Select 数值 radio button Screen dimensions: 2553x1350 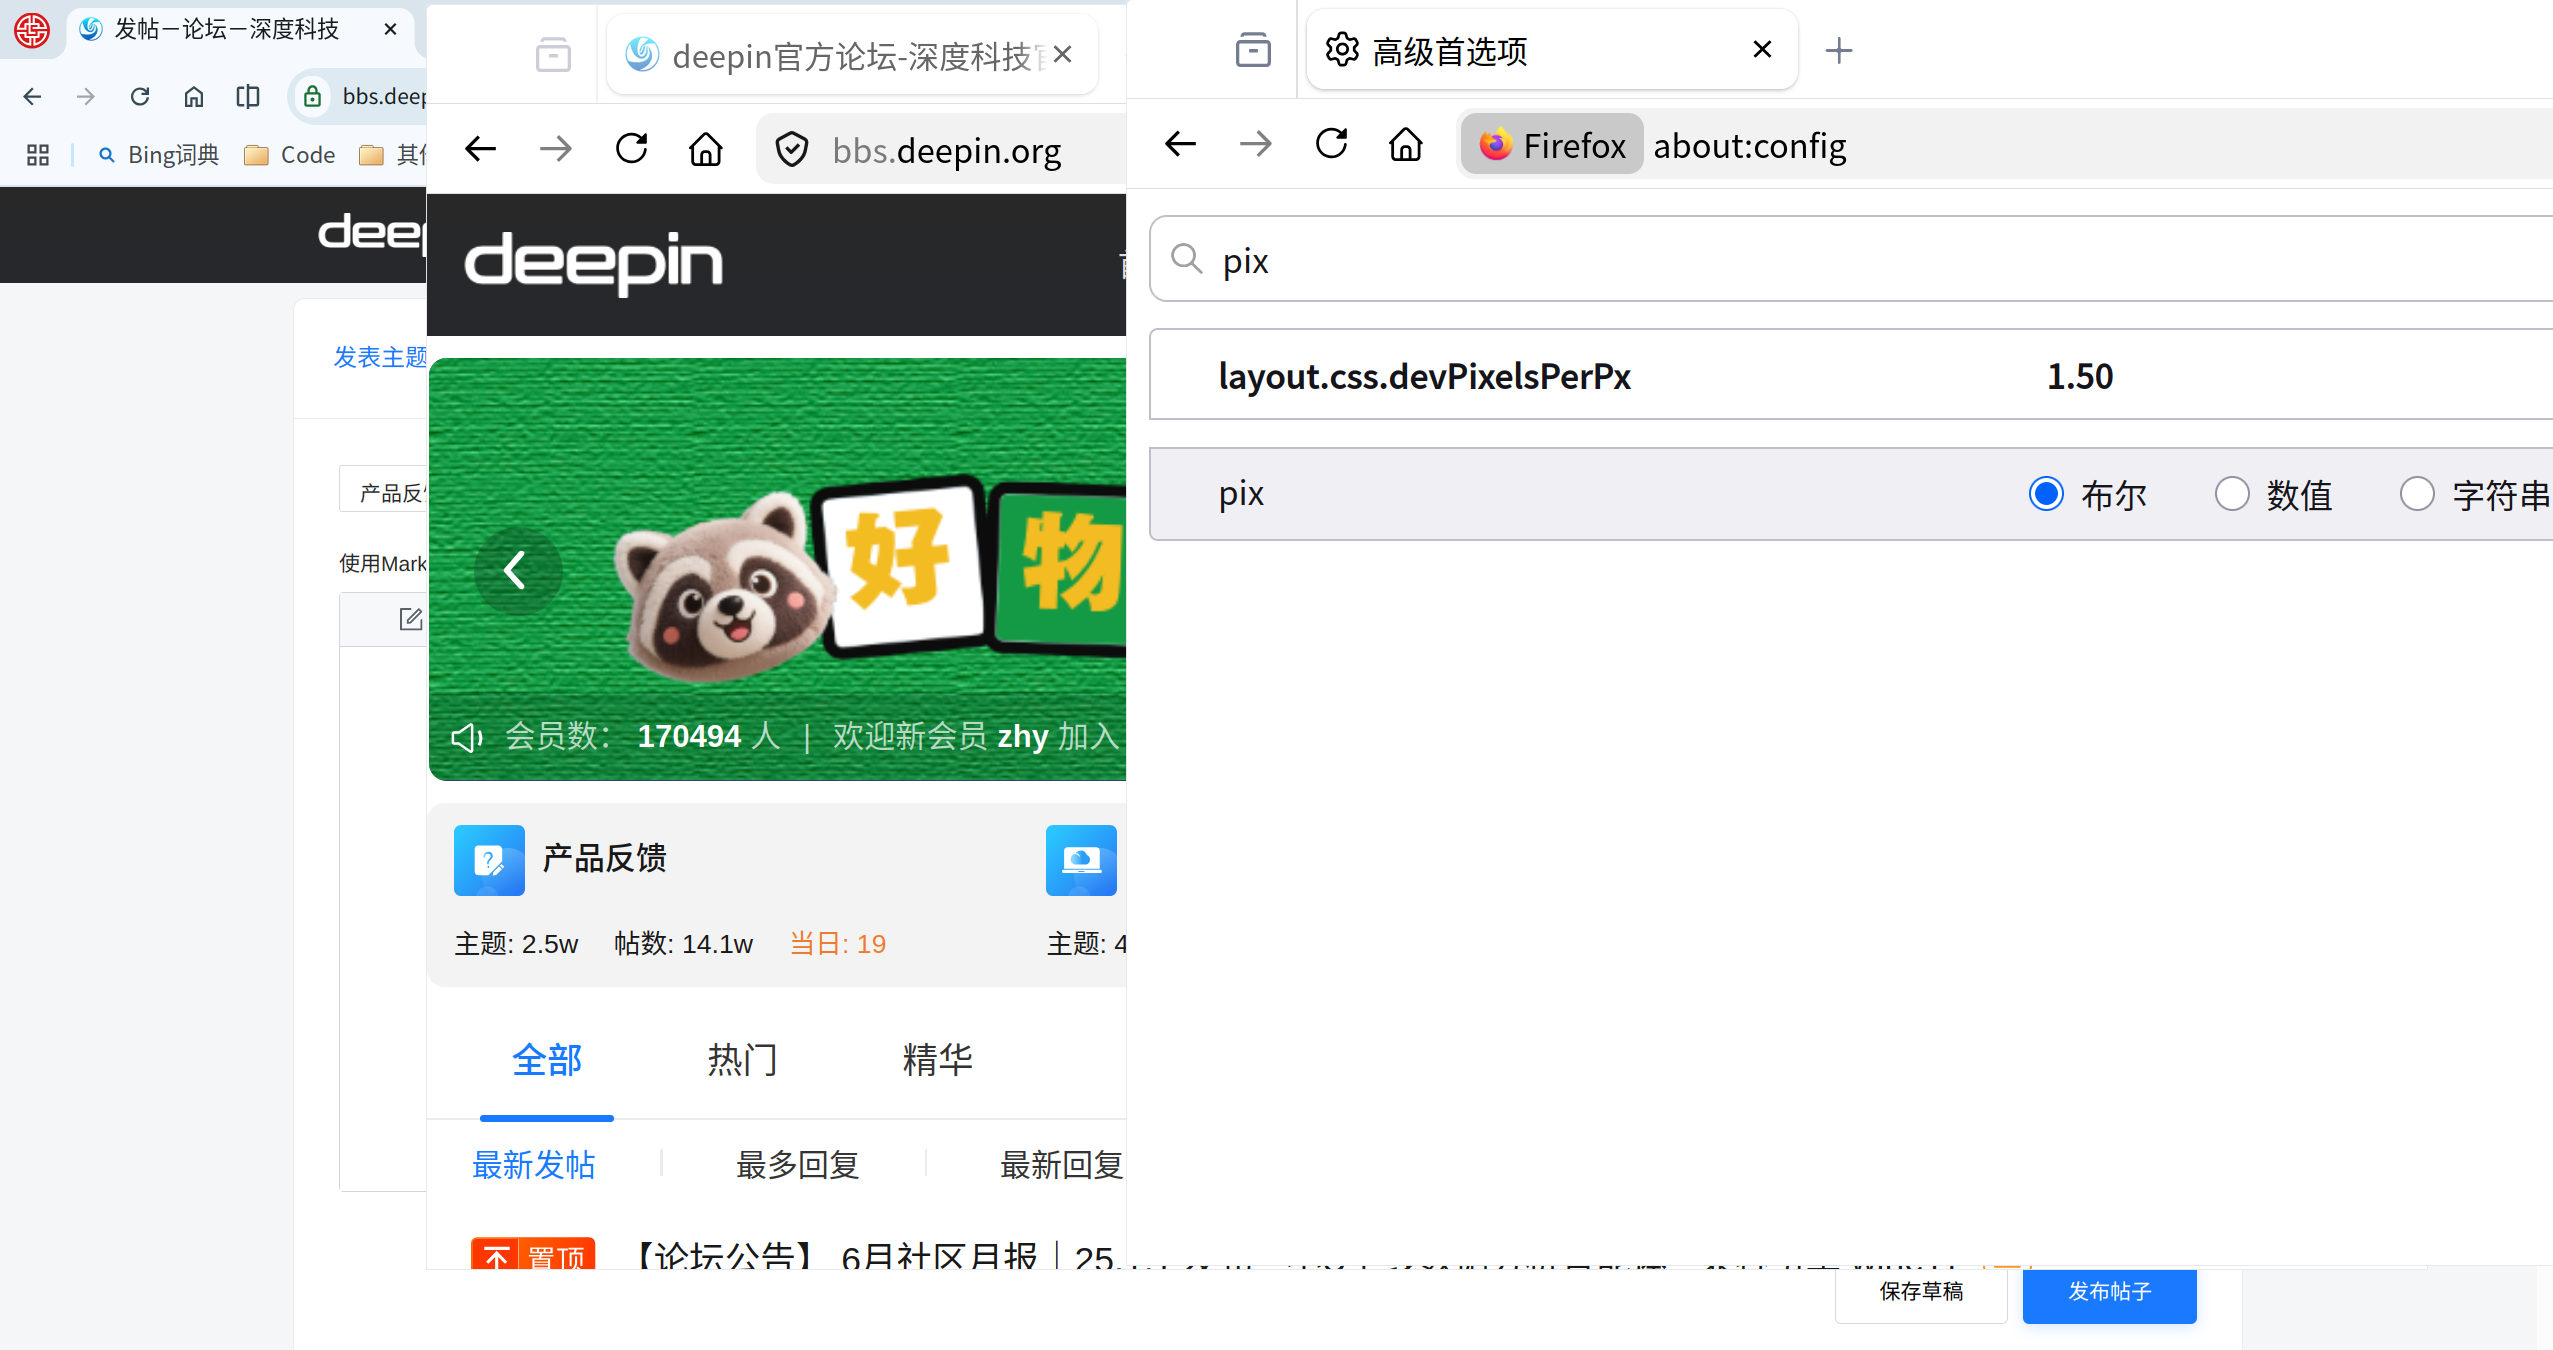pos(2232,494)
